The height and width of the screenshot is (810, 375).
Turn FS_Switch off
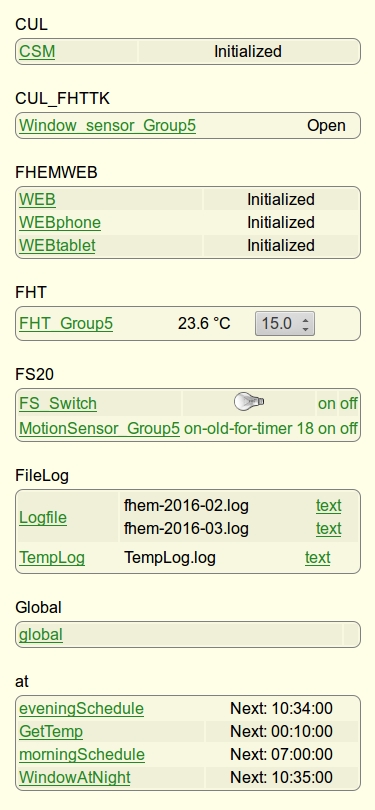pos(349,403)
